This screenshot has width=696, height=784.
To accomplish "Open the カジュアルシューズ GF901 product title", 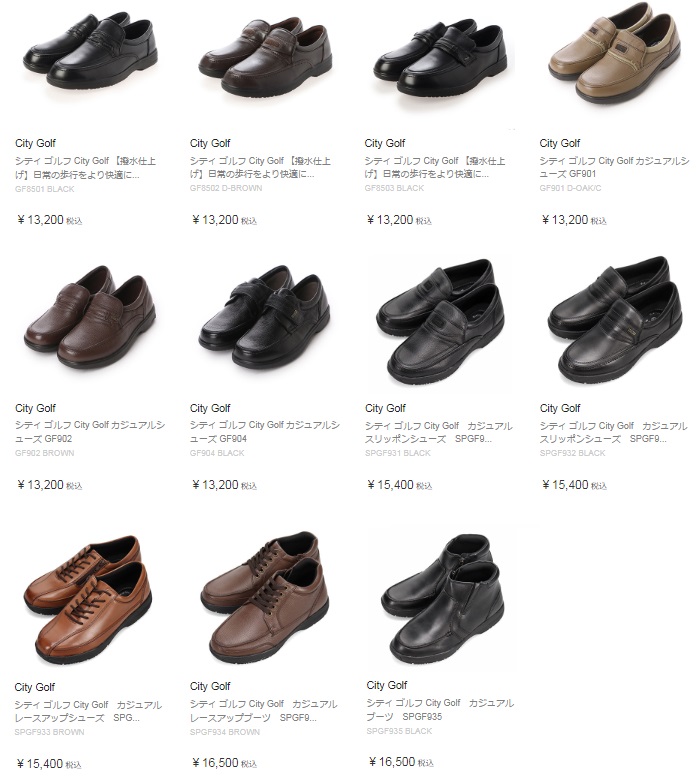I will pyautogui.click(x=614, y=168).
